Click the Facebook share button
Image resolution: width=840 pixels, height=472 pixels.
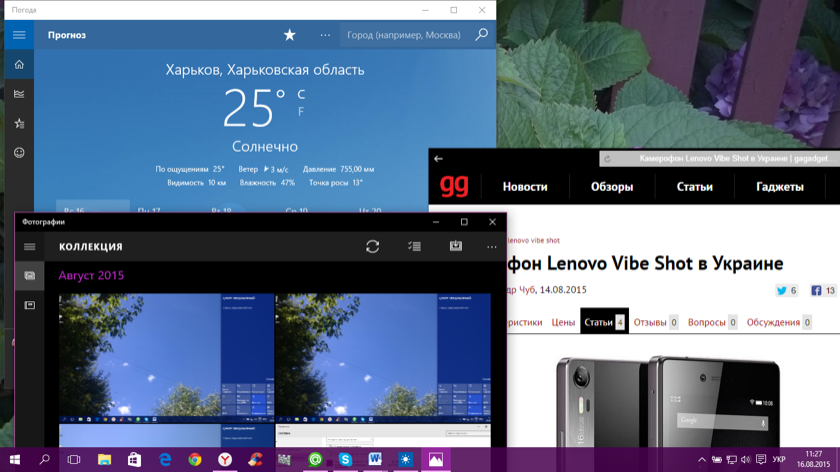click(823, 291)
